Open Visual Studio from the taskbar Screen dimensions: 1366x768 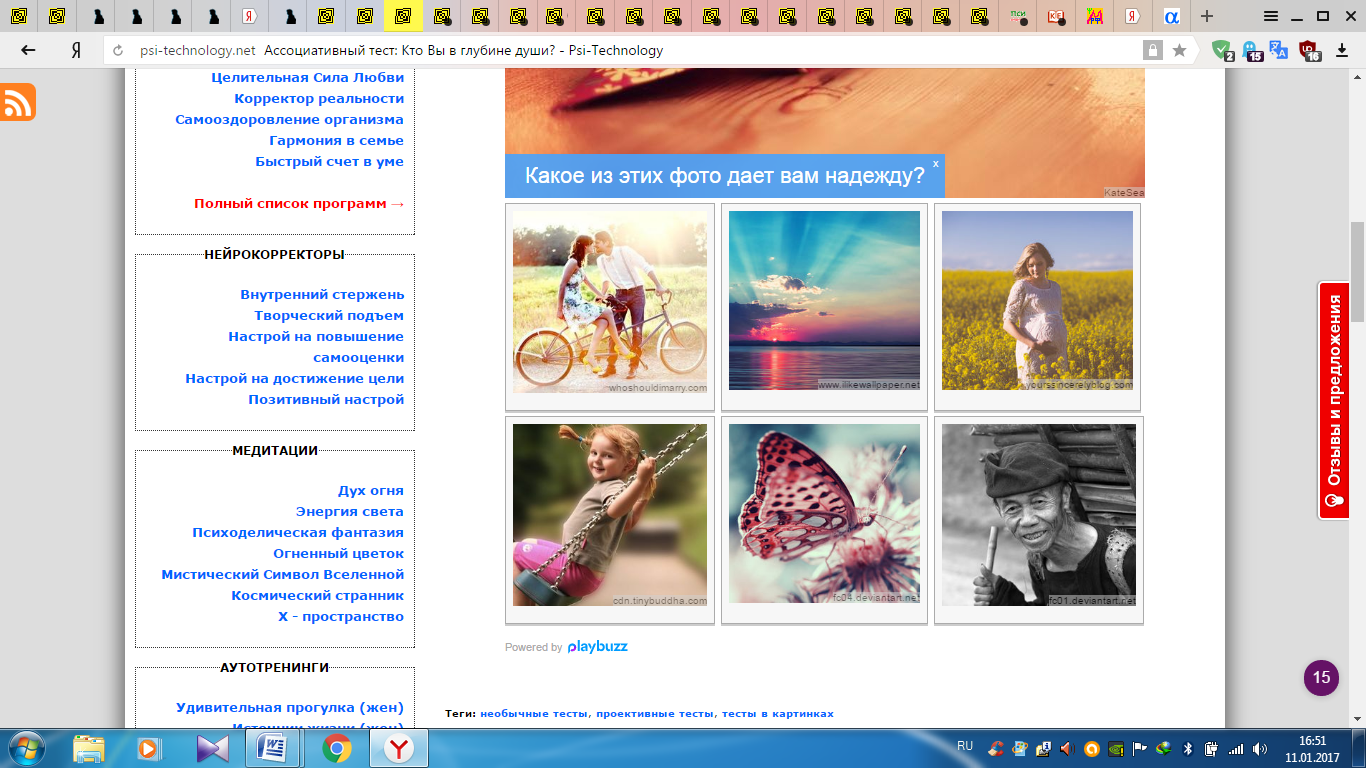click(x=212, y=748)
